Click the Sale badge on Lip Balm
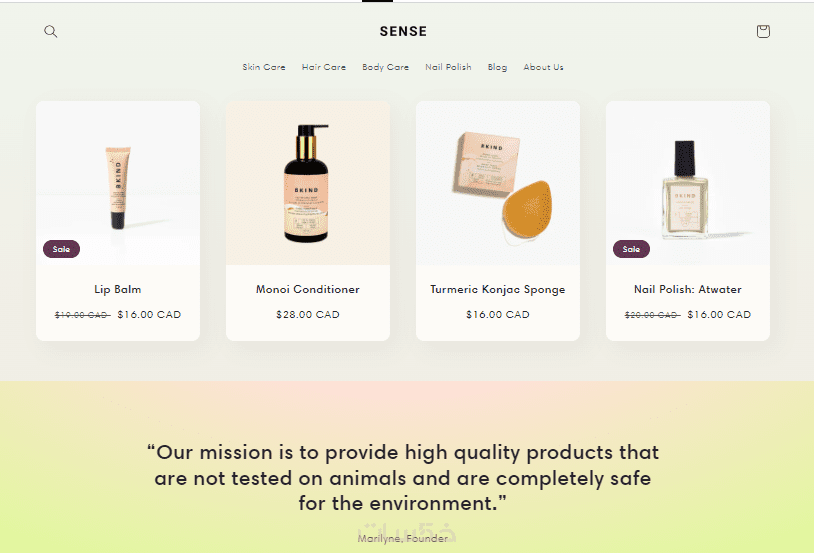The height and width of the screenshot is (553, 814). [x=61, y=249]
